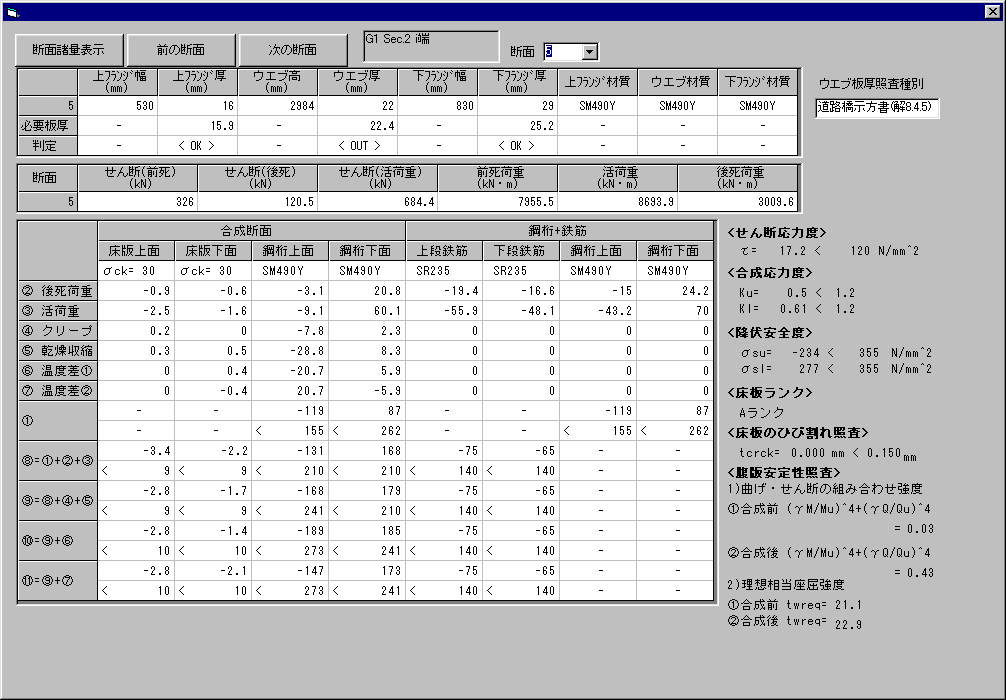Advance to next section with 次の断面
1006x700 pixels.
(292, 49)
